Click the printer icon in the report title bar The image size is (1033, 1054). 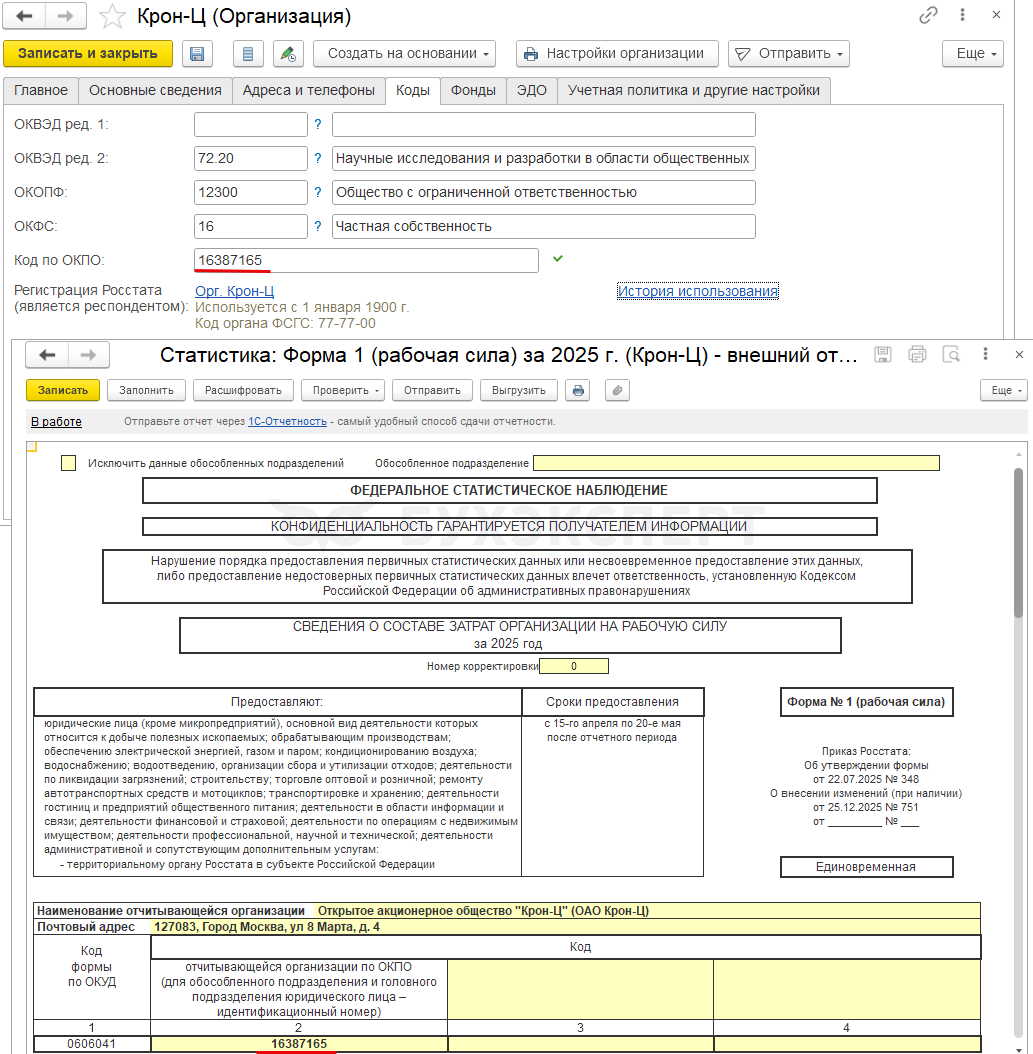(x=917, y=354)
